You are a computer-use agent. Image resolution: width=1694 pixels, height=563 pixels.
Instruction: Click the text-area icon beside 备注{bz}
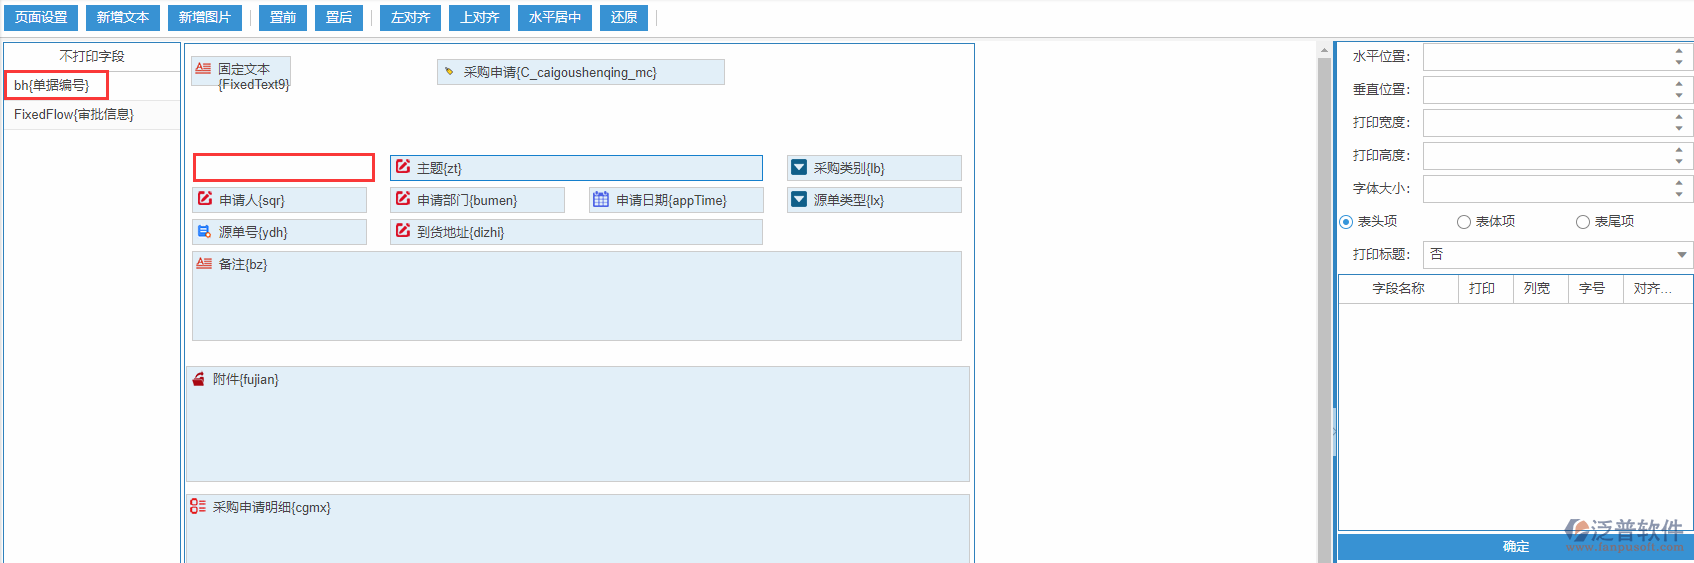204,264
